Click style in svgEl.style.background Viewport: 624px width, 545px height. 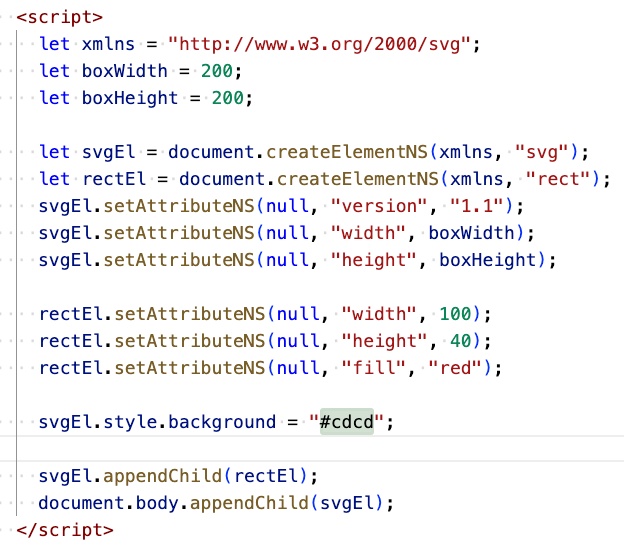click(x=130, y=422)
